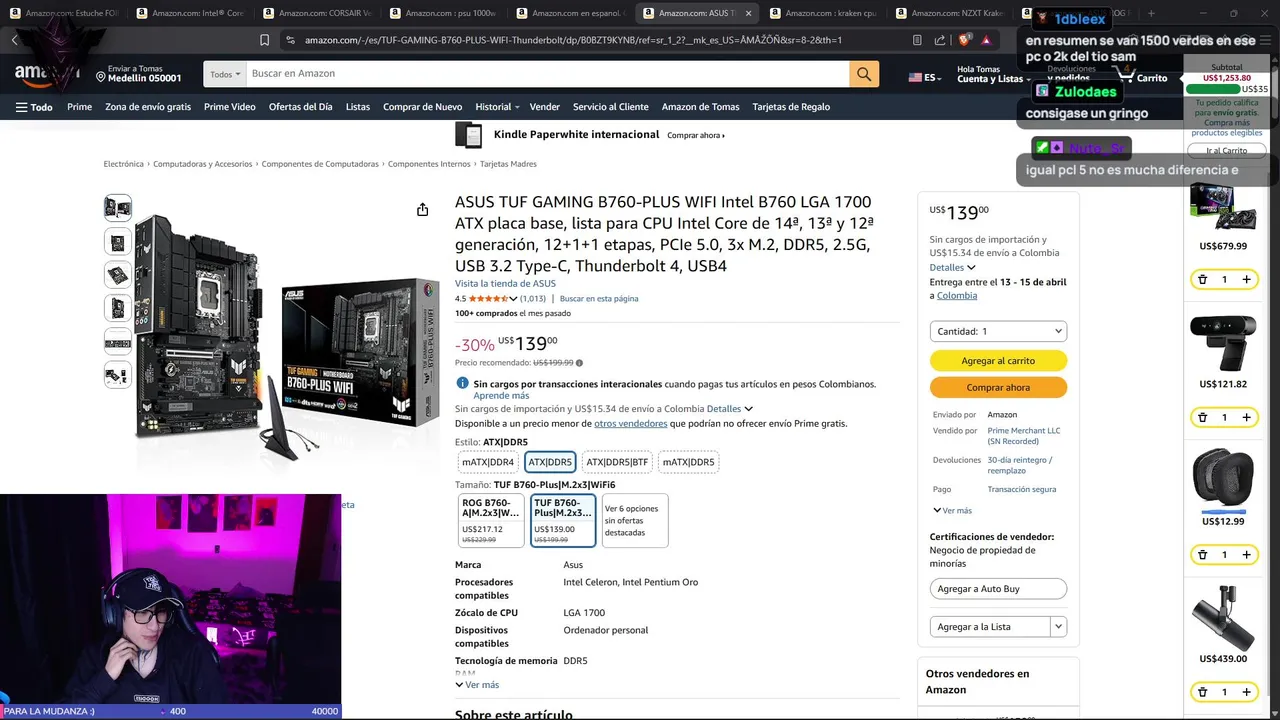Click the 4.5 star rating bar

[488, 299]
